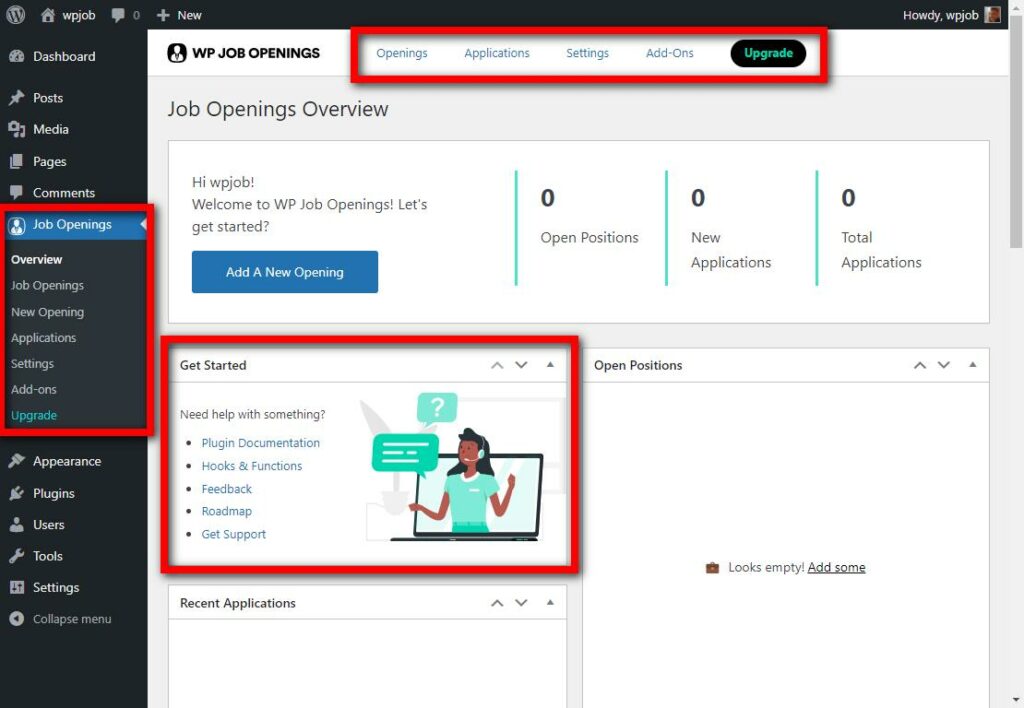
Task: Click the Get Started panel title
Action: pos(213,365)
